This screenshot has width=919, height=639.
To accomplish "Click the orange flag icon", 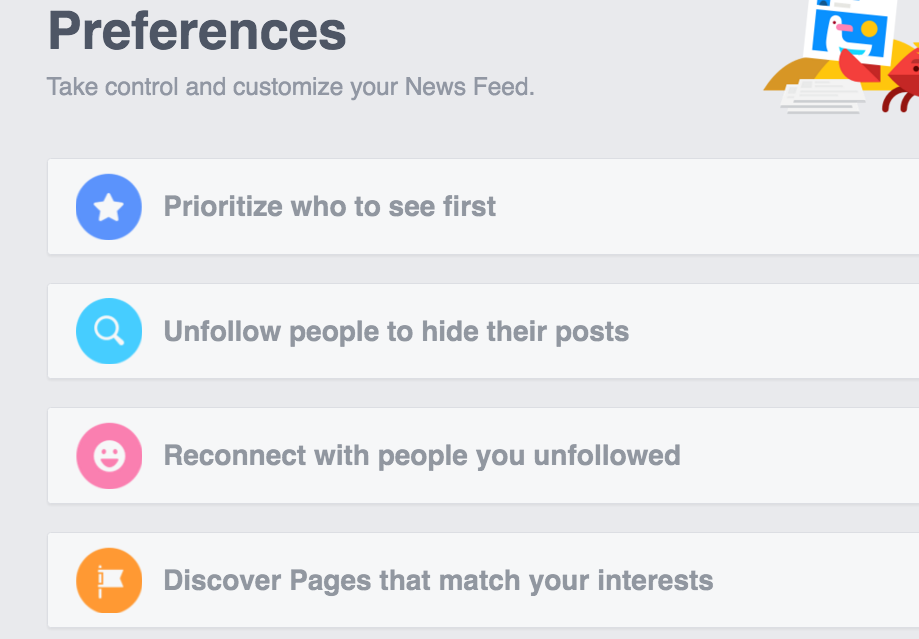I will coord(109,580).
